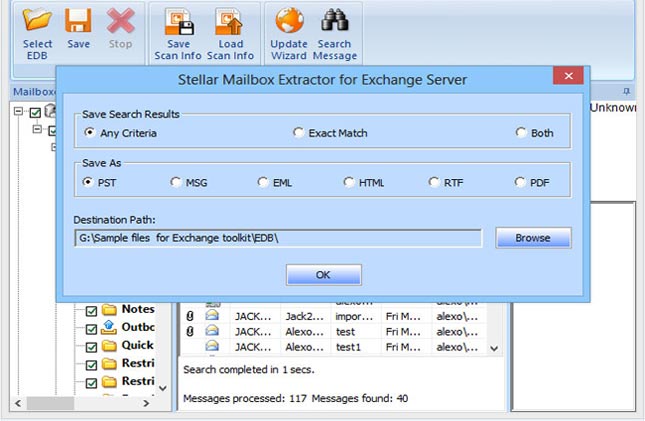645x421 pixels.
Task: Click tree list scroll down arrow
Action: pos(163,388)
